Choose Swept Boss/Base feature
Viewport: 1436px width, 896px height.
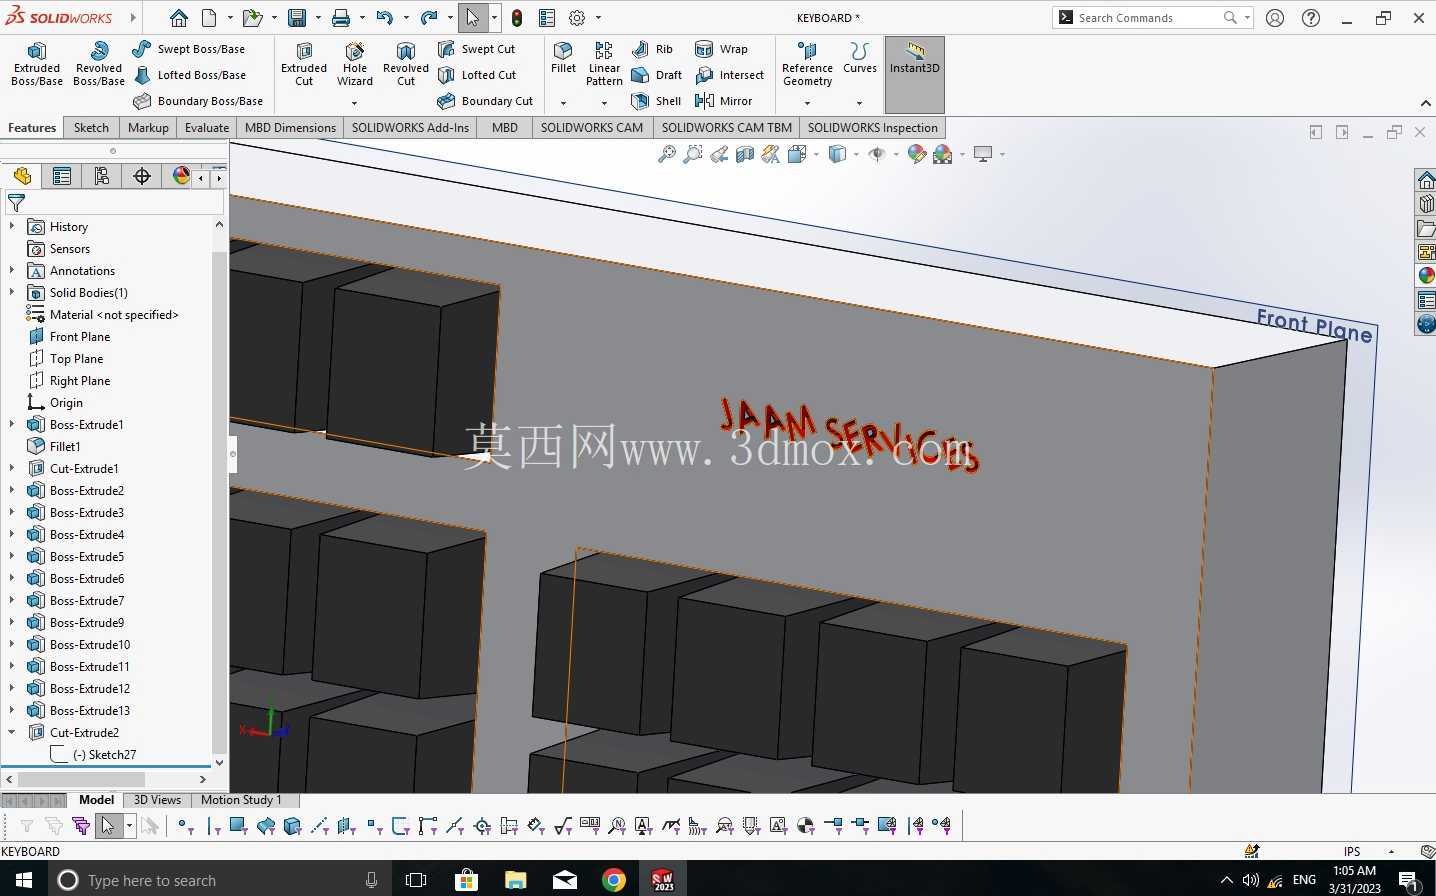pos(189,49)
